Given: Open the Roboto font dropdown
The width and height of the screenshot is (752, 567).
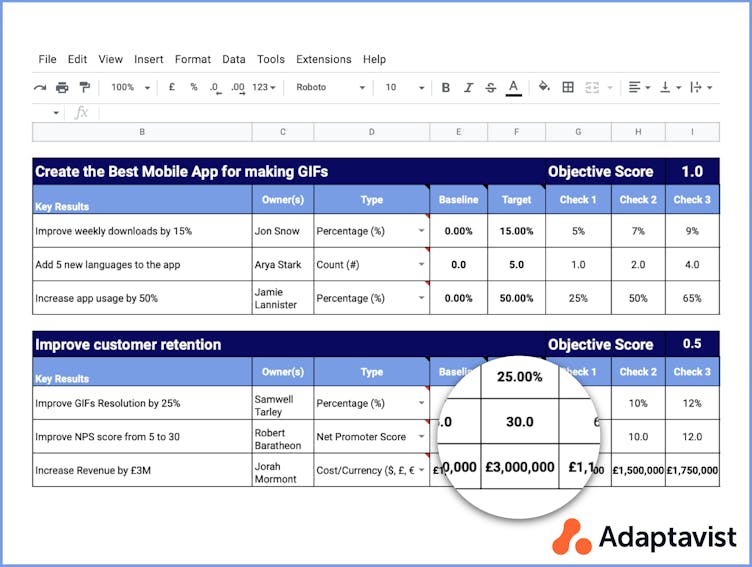Looking at the screenshot, I should (330, 88).
